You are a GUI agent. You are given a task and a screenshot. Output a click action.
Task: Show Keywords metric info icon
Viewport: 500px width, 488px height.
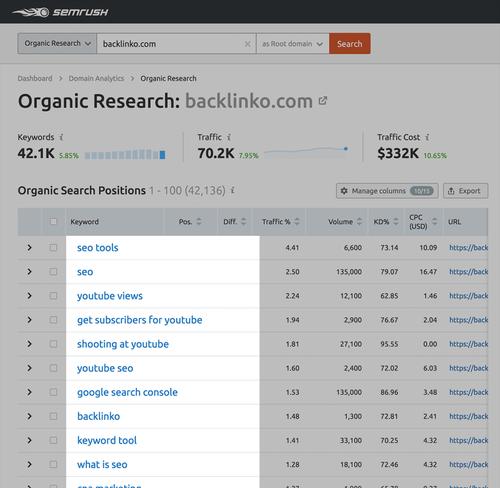tap(61, 137)
